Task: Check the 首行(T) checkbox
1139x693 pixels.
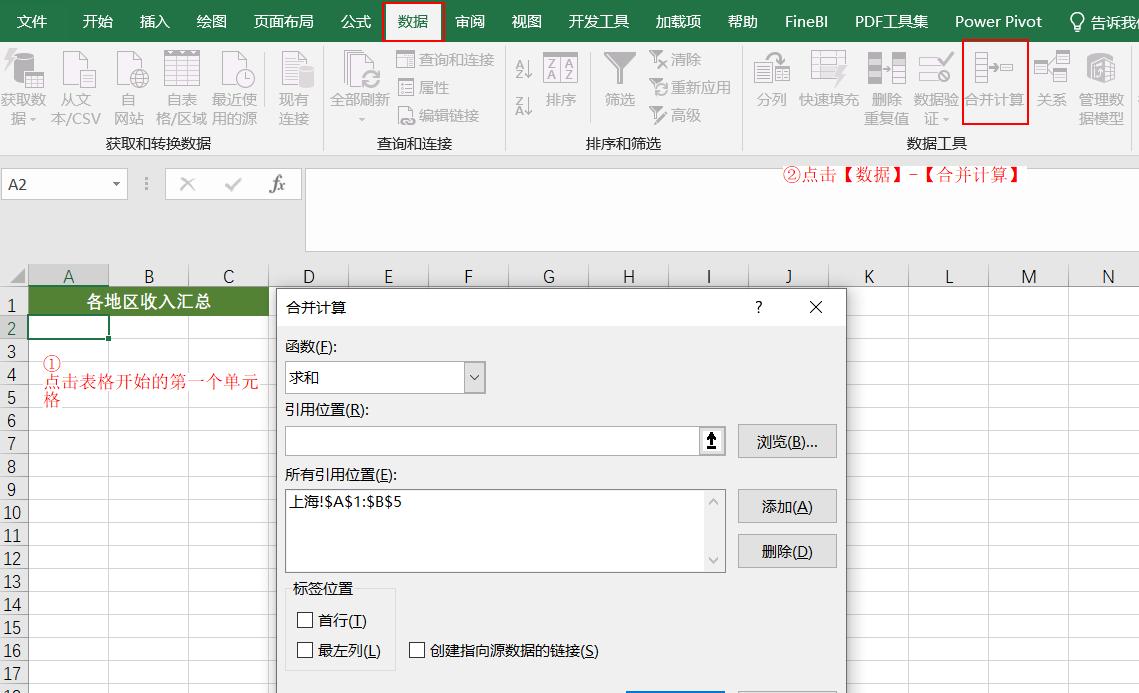Action: pyautogui.click(x=305, y=620)
